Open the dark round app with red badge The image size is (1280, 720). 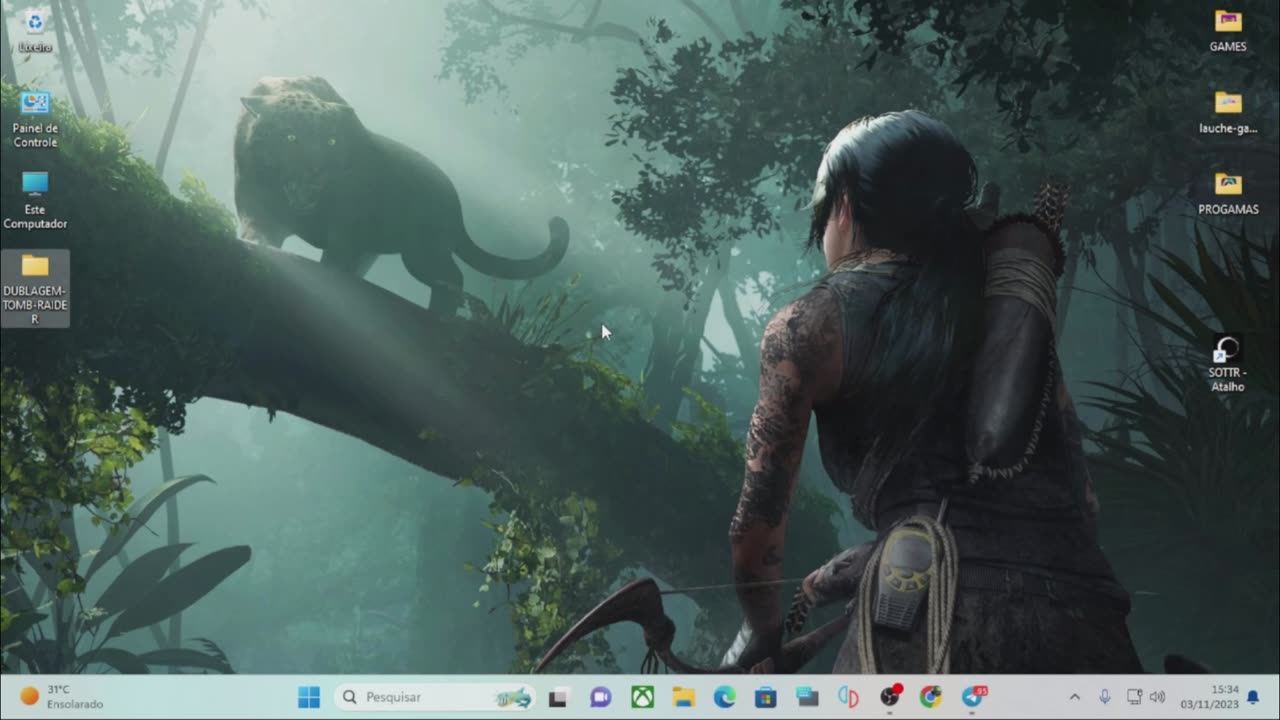(890, 697)
